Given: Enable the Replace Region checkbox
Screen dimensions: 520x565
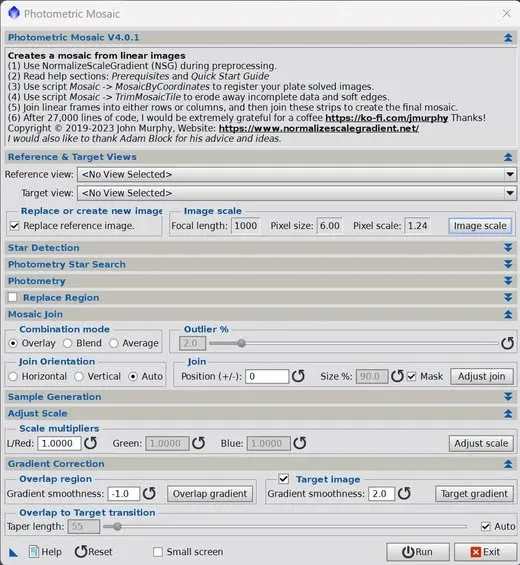Looking at the screenshot, I should 13,297.
